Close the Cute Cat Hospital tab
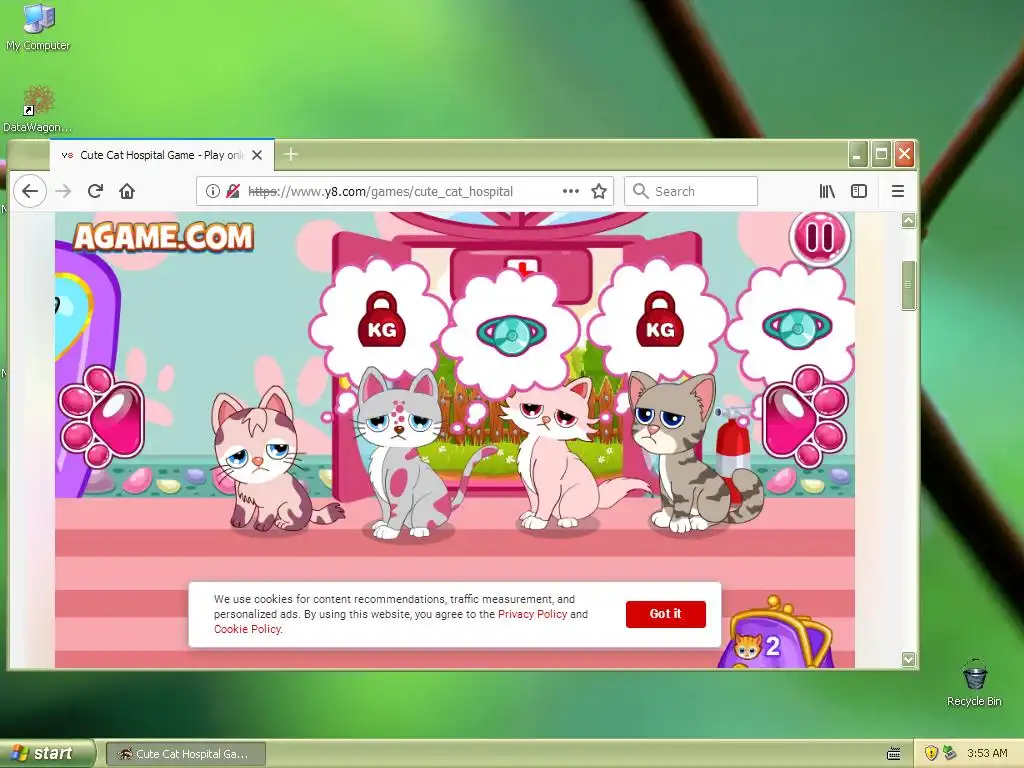The image size is (1024, 768). tap(257, 155)
